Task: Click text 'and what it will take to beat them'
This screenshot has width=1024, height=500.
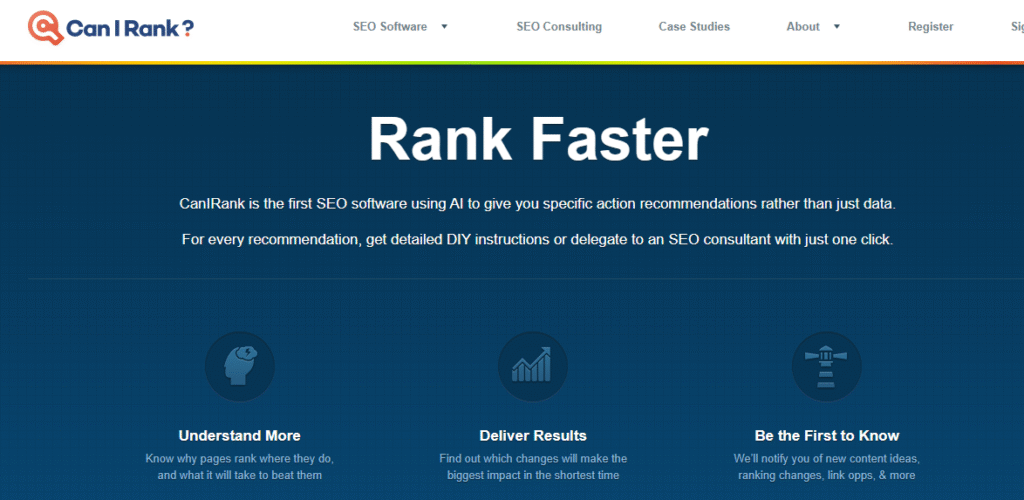Action: tap(240, 475)
